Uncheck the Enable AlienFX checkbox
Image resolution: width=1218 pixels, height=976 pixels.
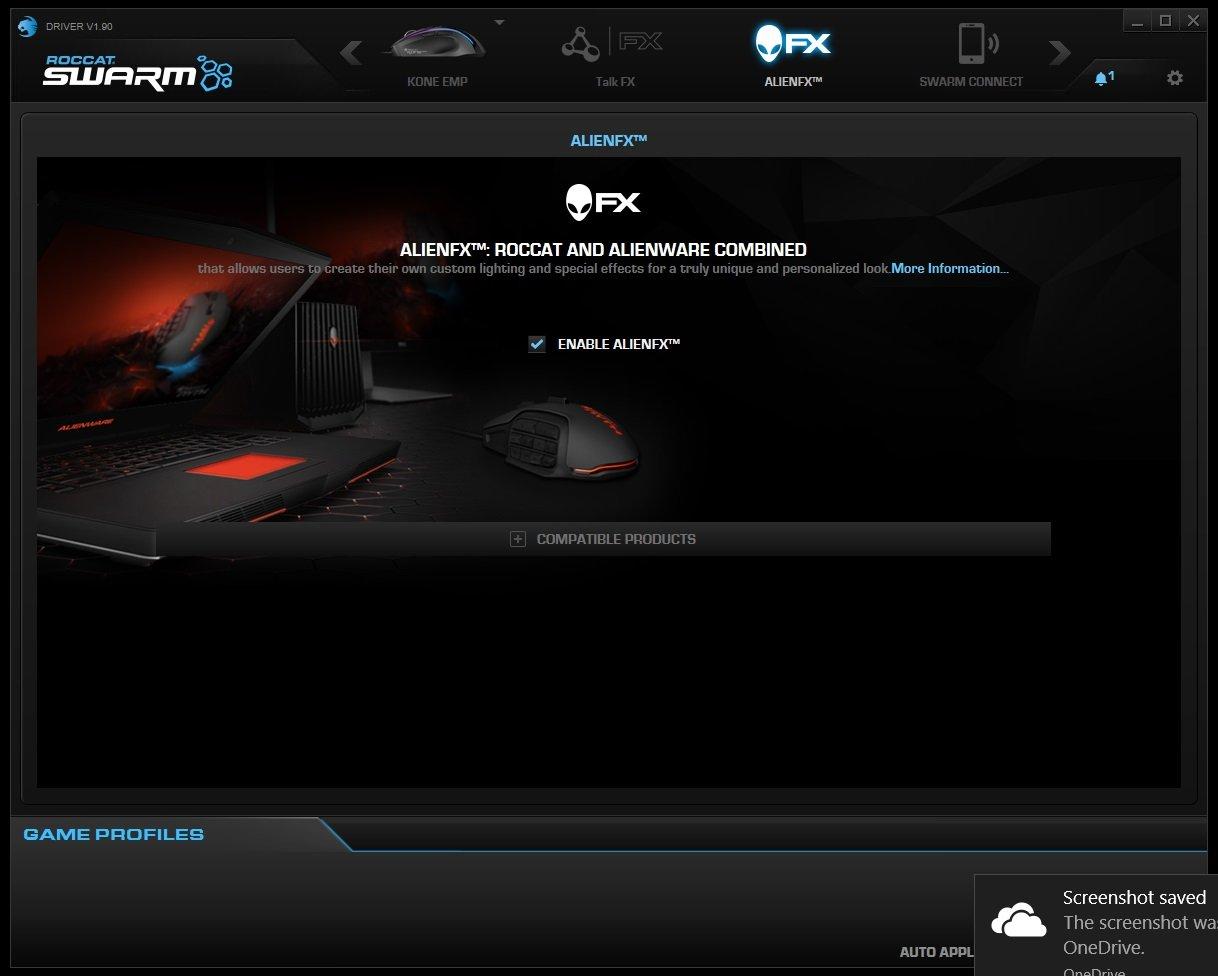(x=537, y=344)
